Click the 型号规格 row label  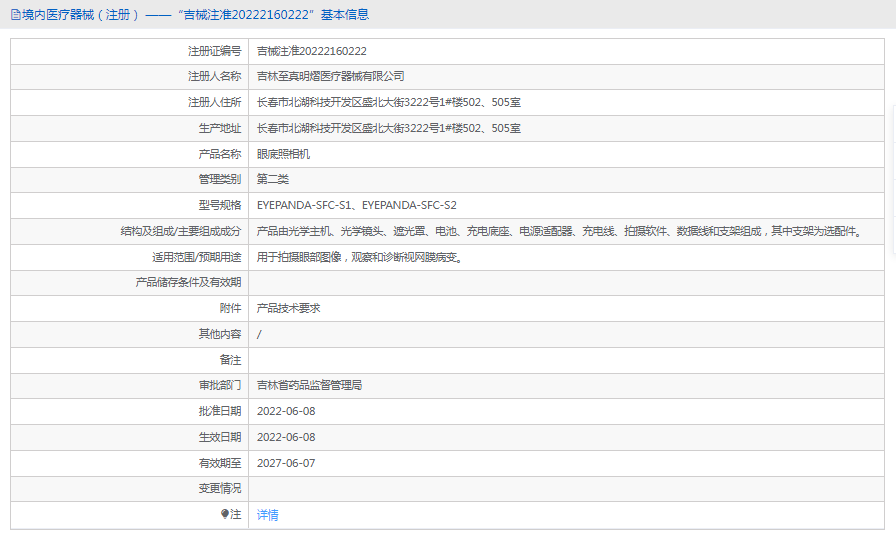click(220, 205)
